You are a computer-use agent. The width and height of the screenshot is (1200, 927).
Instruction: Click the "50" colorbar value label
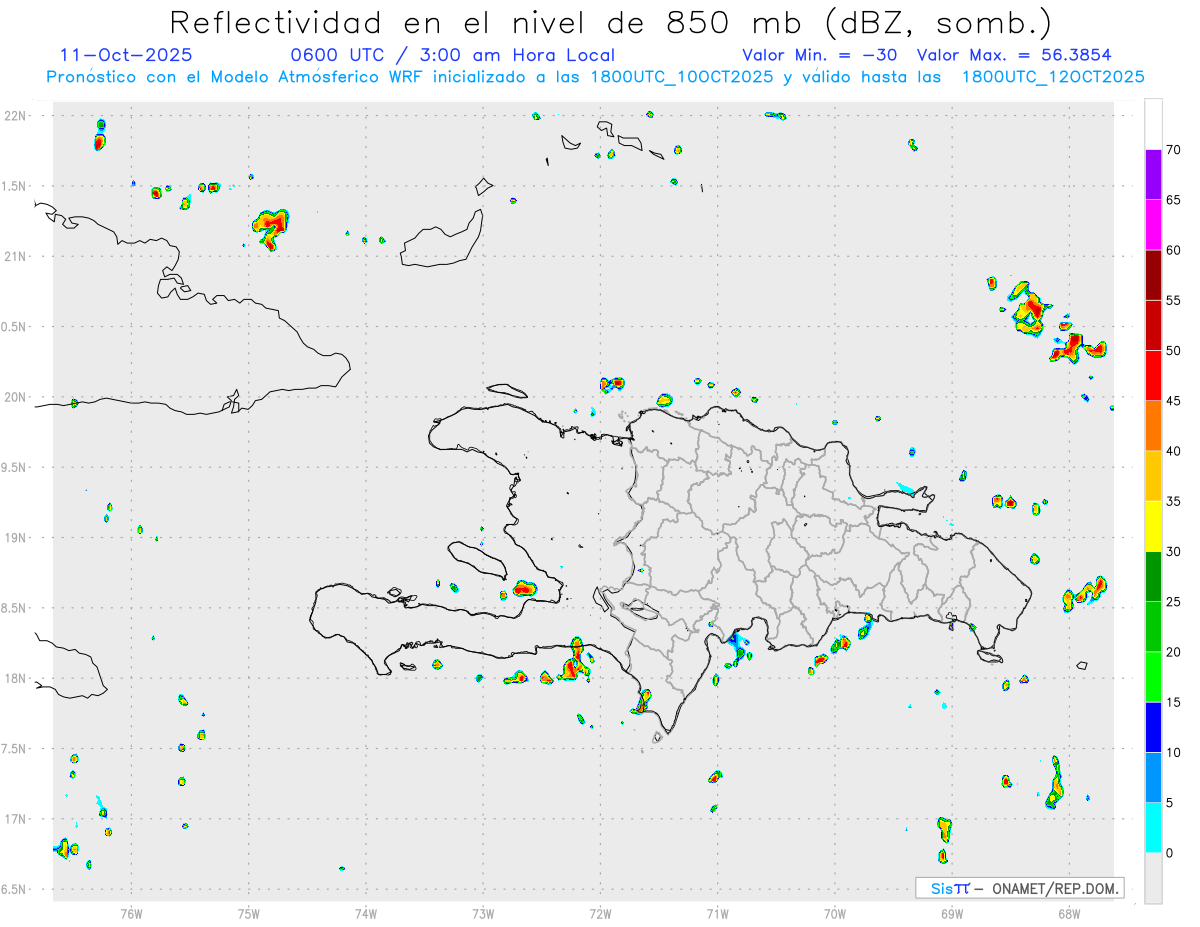coord(1173,350)
